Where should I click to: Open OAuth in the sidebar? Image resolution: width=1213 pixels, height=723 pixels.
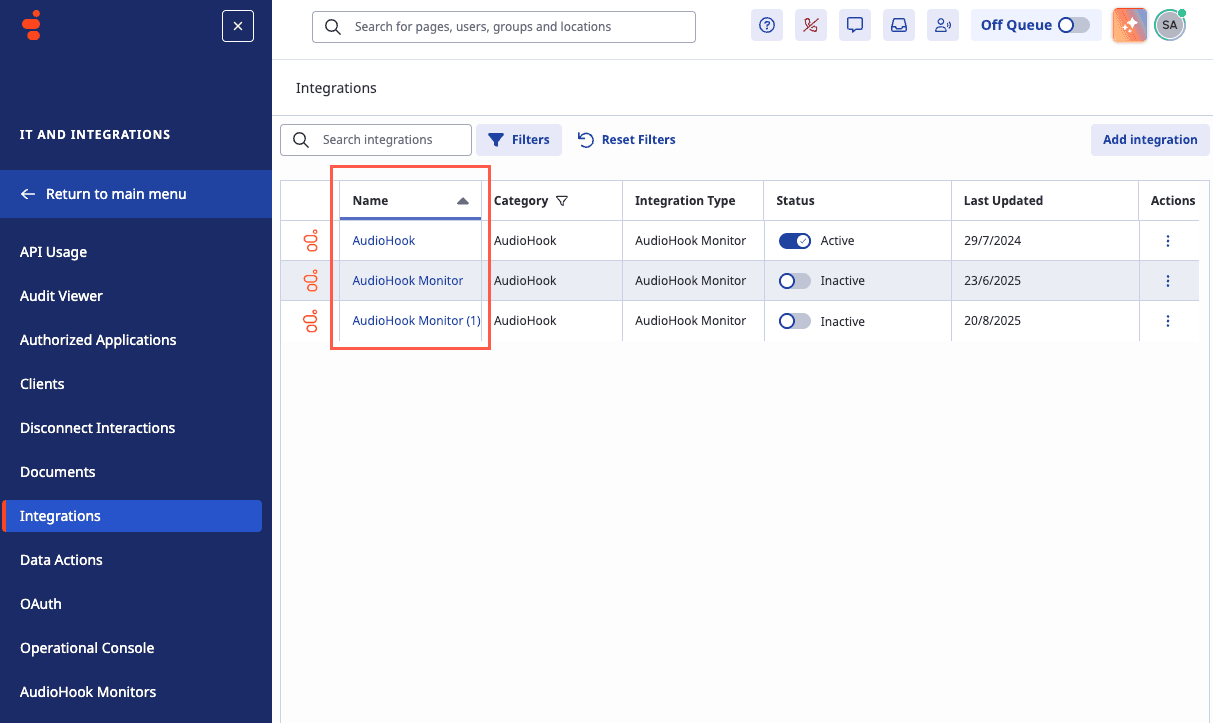(x=41, y=604)
